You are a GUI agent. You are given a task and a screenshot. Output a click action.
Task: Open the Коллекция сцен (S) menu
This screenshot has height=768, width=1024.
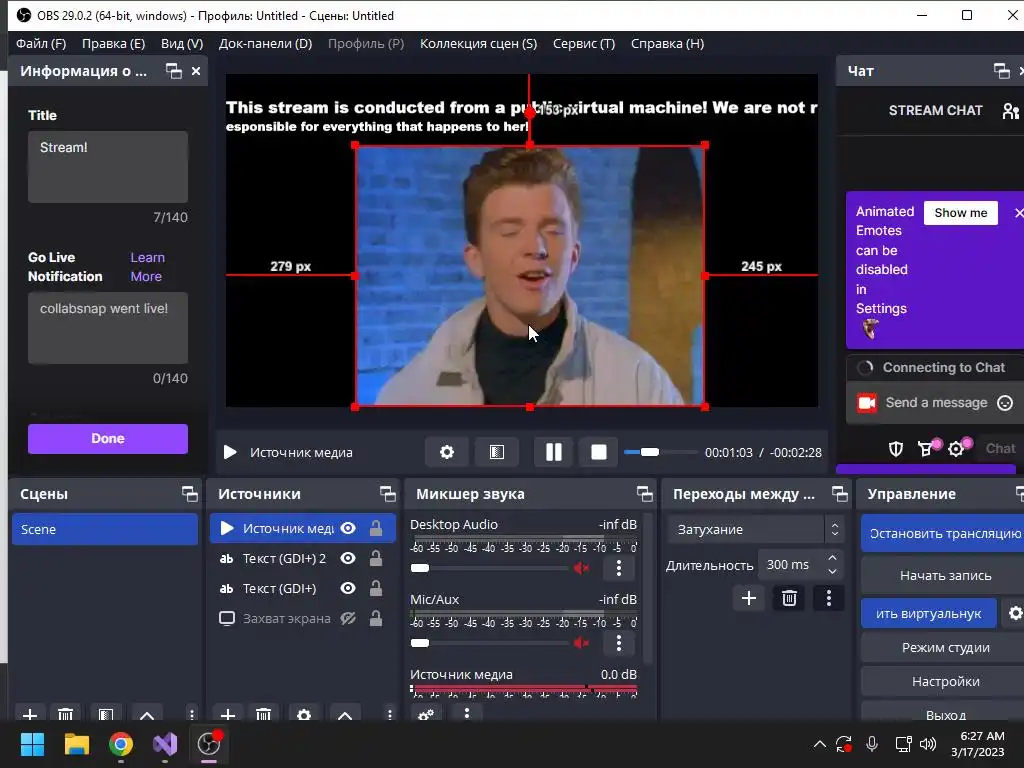(479, 44)
